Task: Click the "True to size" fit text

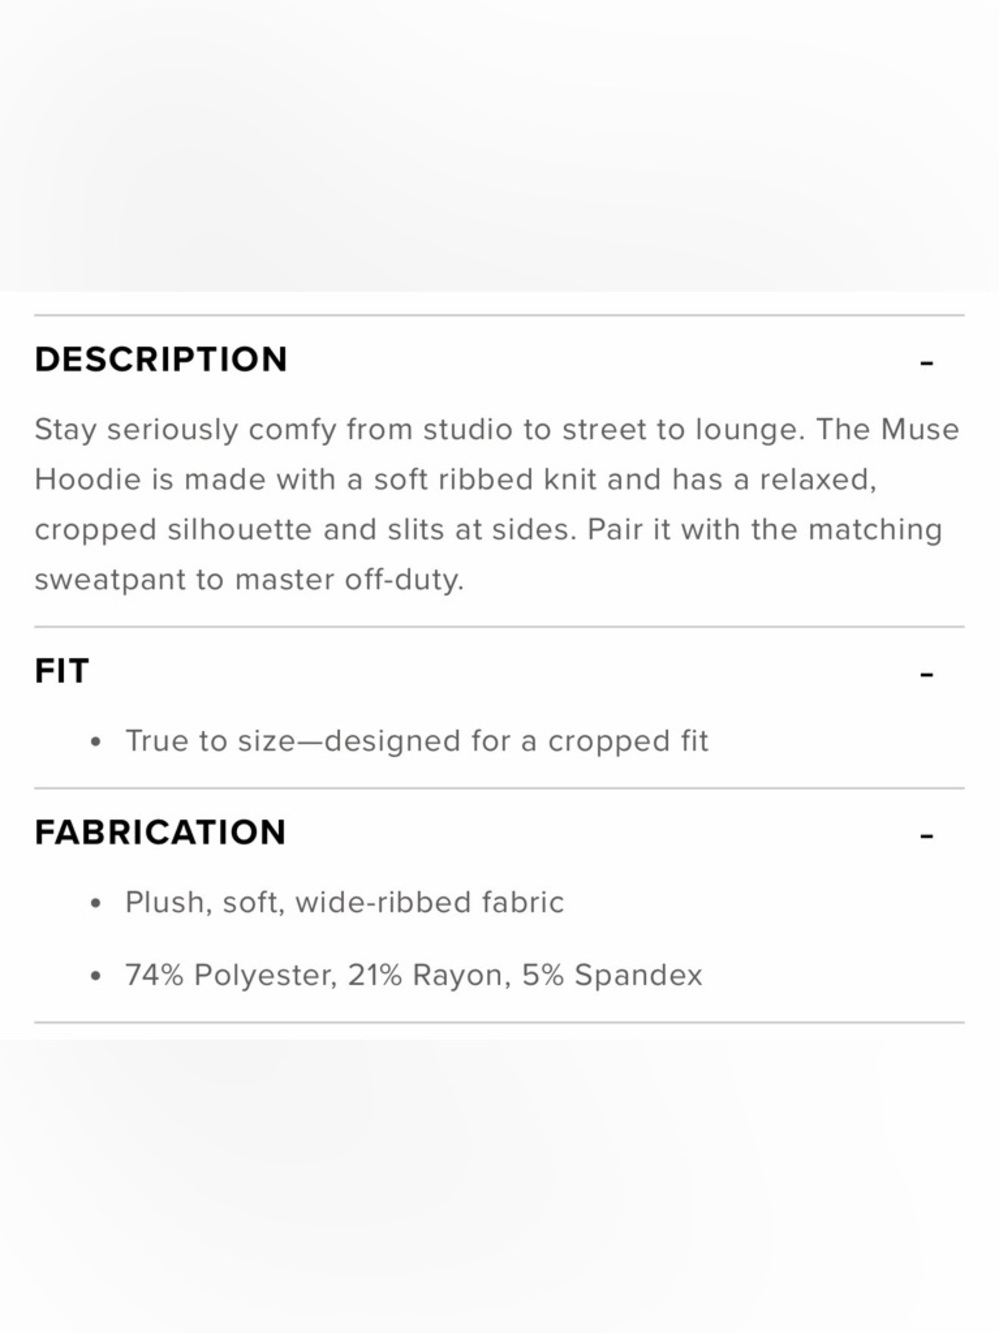Action: pyautogui.click(x=210, y=741)
